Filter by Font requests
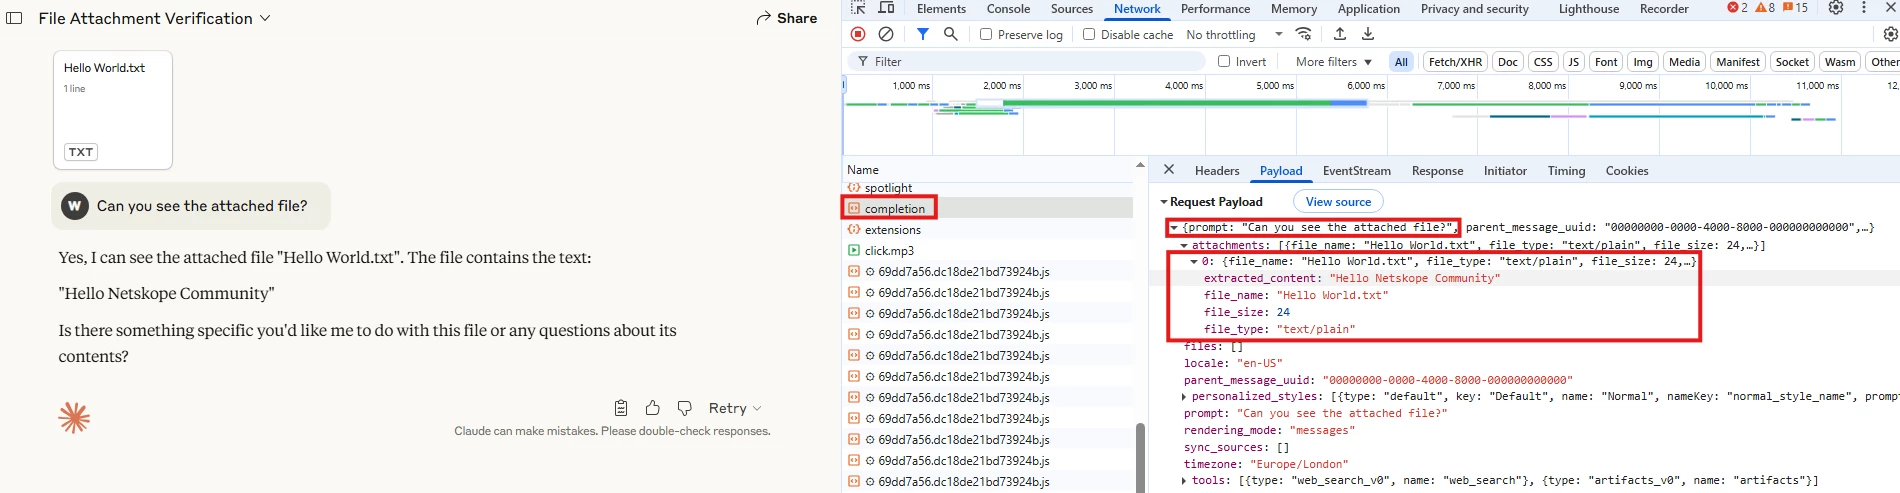Screen dimensions: 1900x493 pyautogui.click(x=1606, y=62)
